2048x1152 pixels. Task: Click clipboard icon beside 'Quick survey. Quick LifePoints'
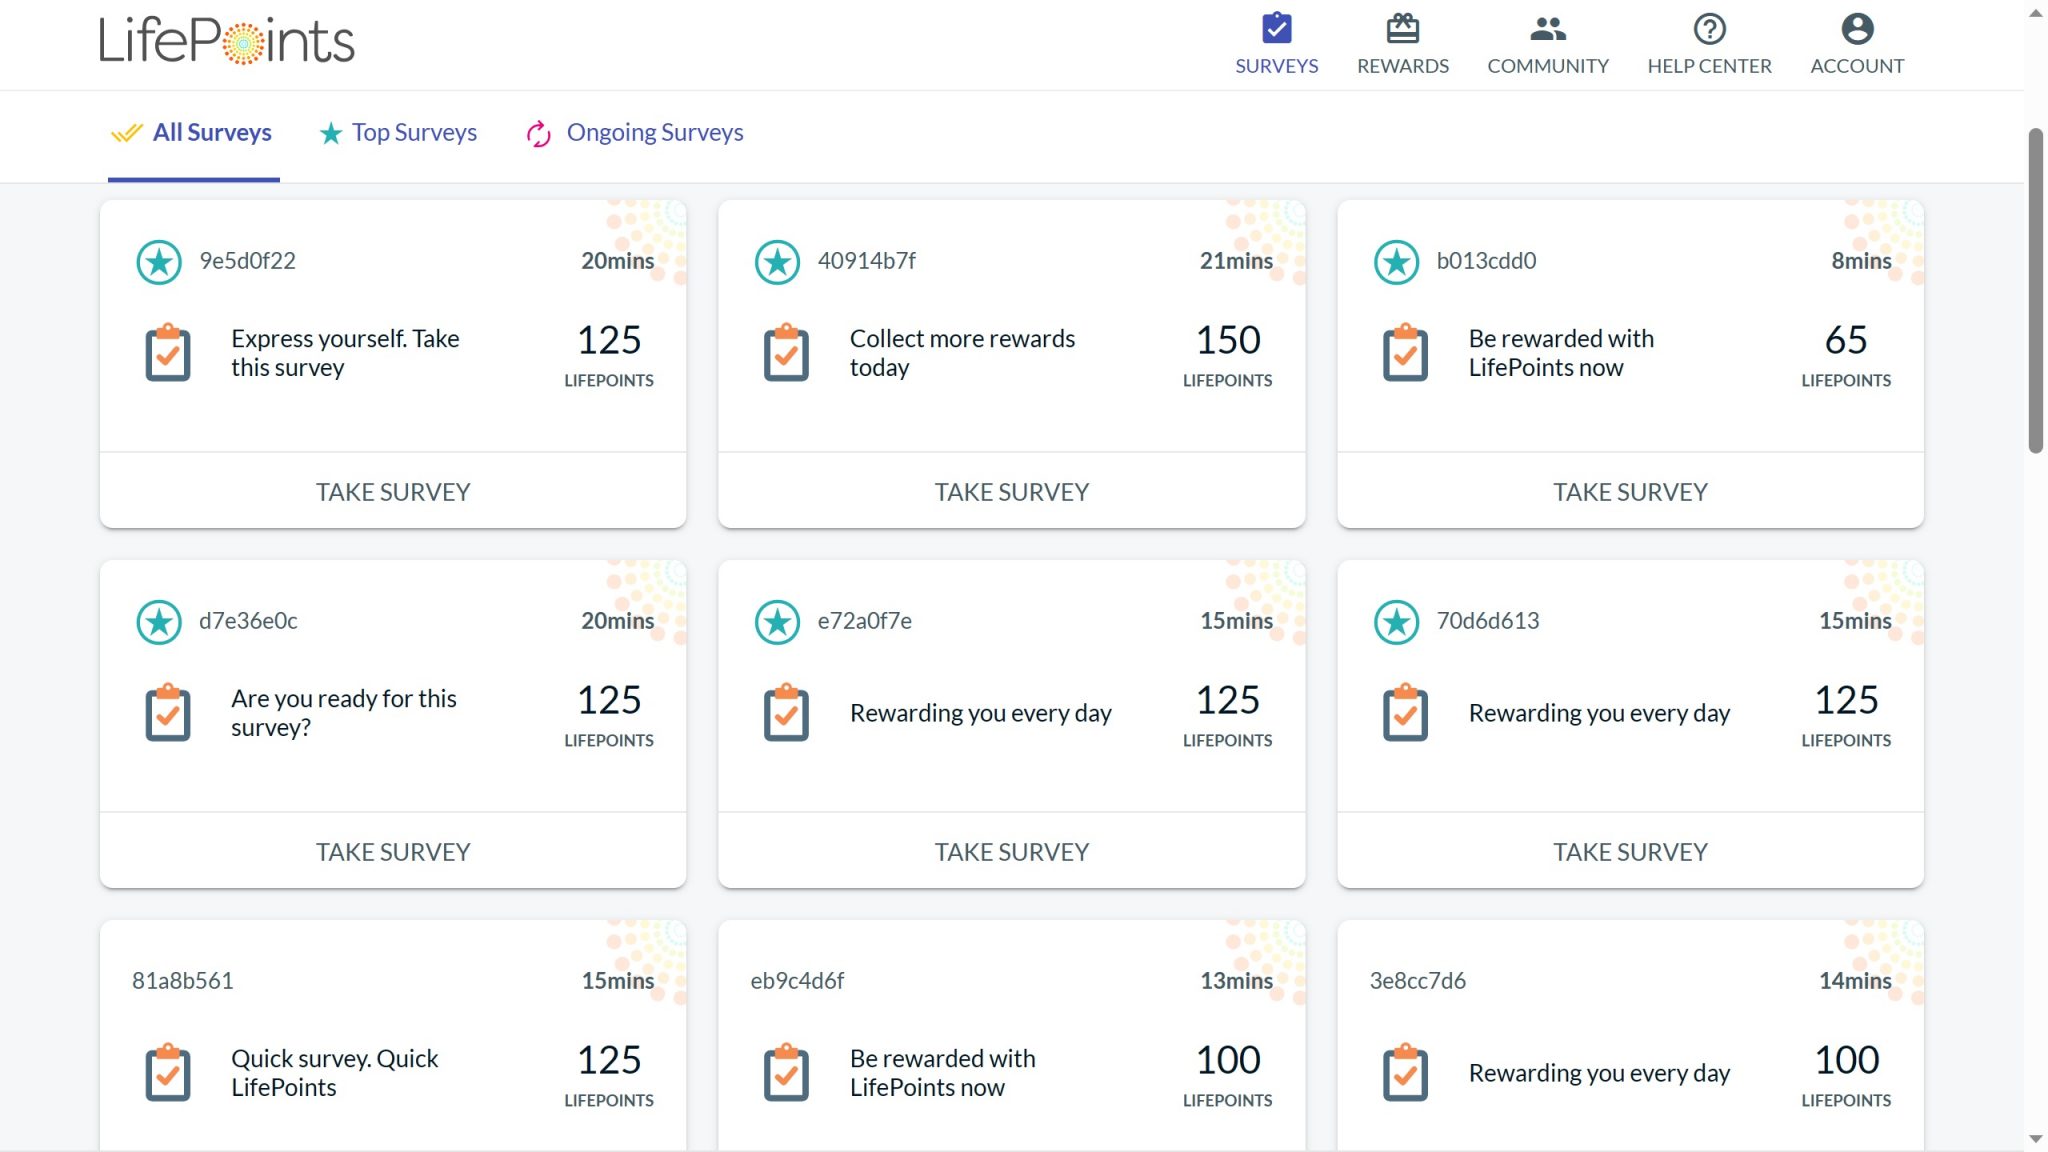click(x=168, y=1072)
